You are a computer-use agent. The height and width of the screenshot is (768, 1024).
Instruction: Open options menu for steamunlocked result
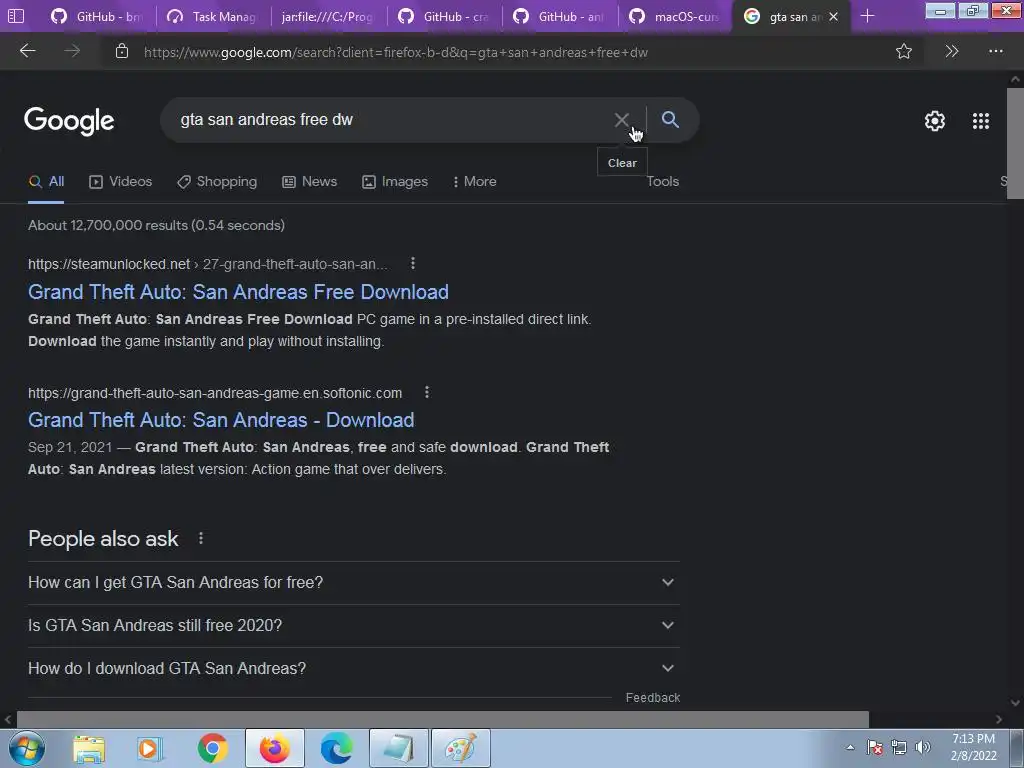tap(413, 263)
